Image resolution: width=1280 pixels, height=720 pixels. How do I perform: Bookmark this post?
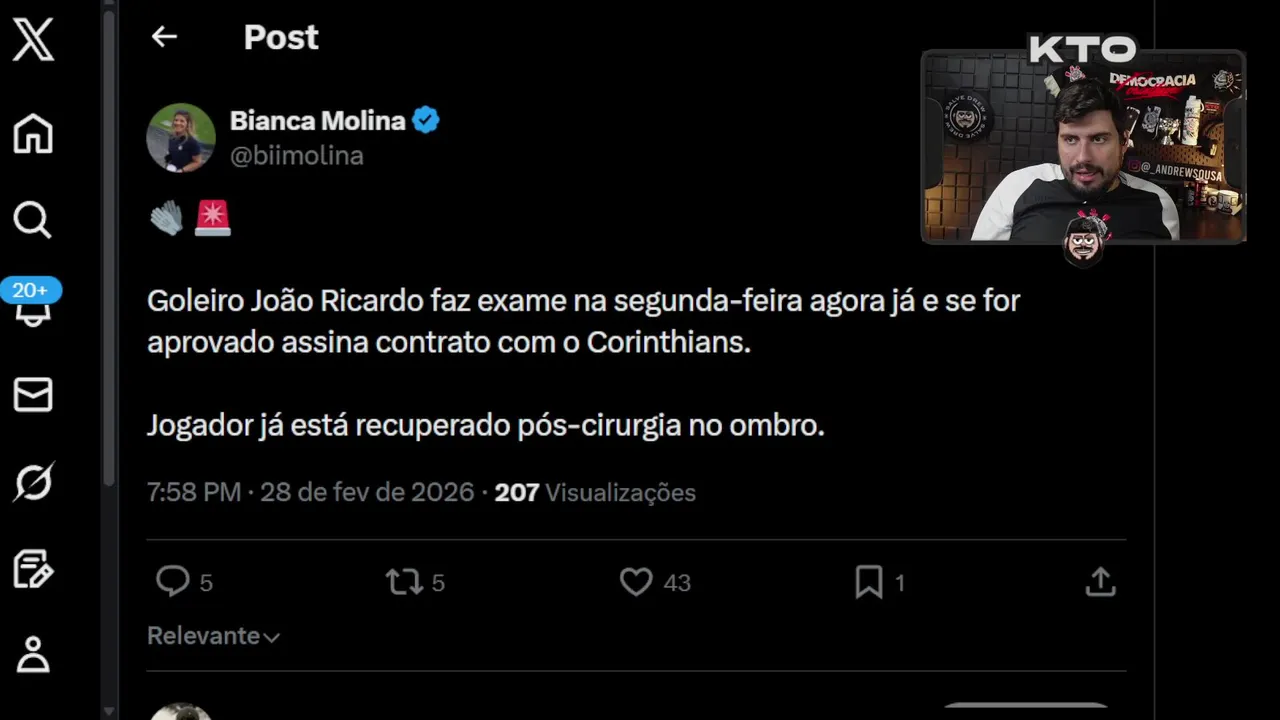tap(868, 582)
